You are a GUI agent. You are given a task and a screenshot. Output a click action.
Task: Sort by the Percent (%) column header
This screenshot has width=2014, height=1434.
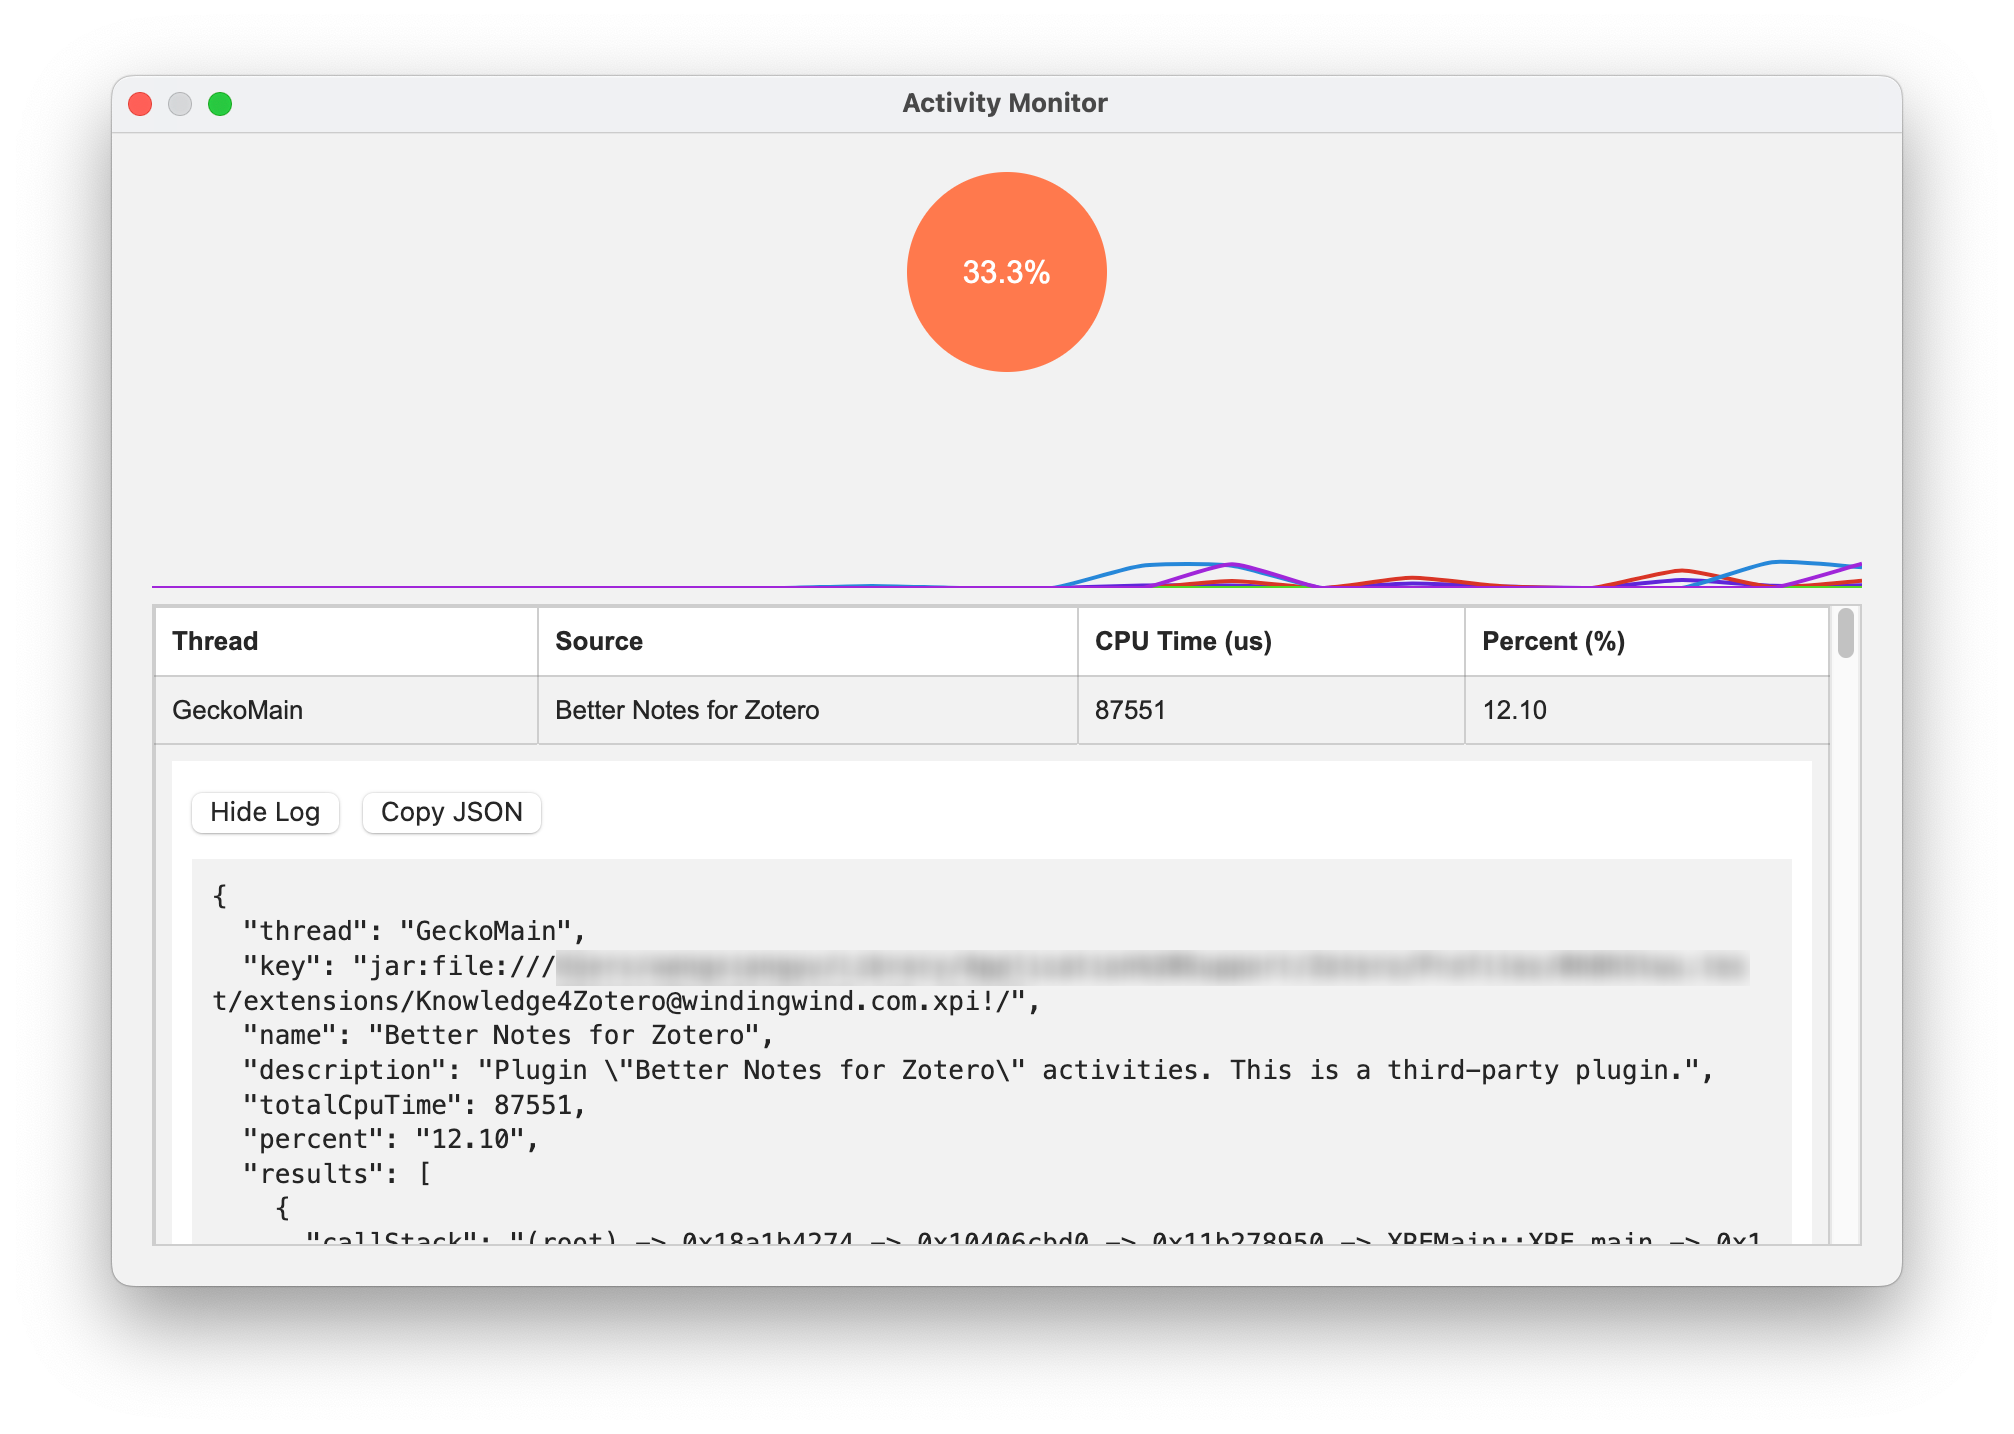1553,641
